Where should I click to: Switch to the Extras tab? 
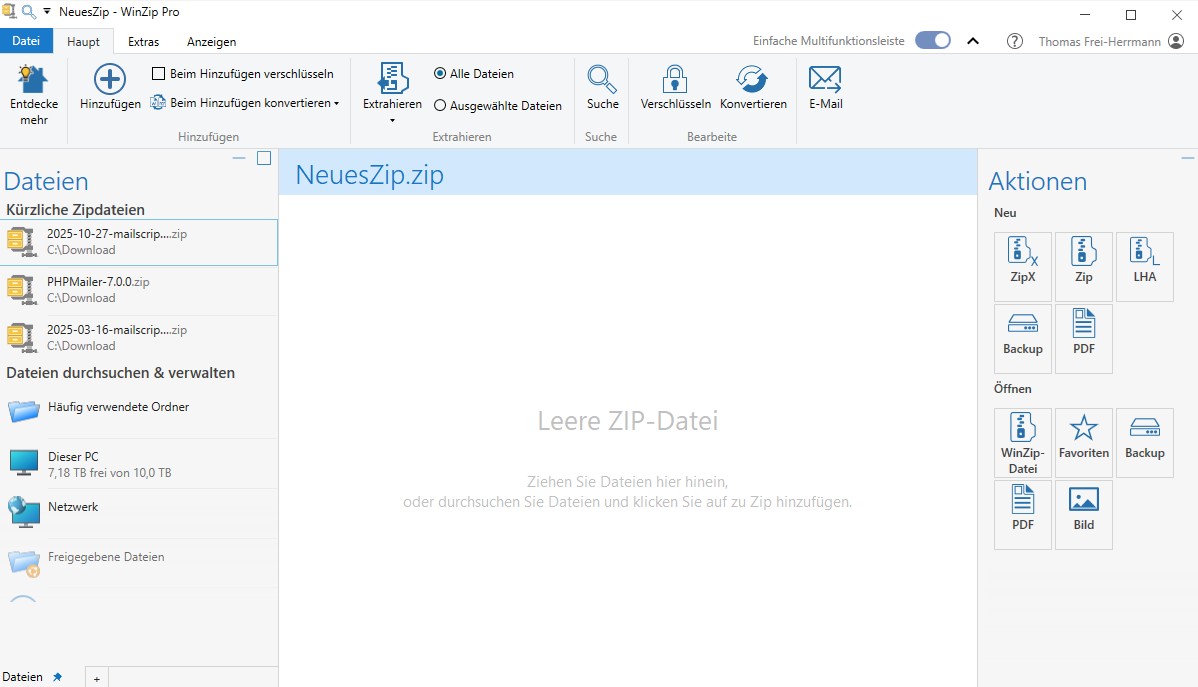click(143, 42)
